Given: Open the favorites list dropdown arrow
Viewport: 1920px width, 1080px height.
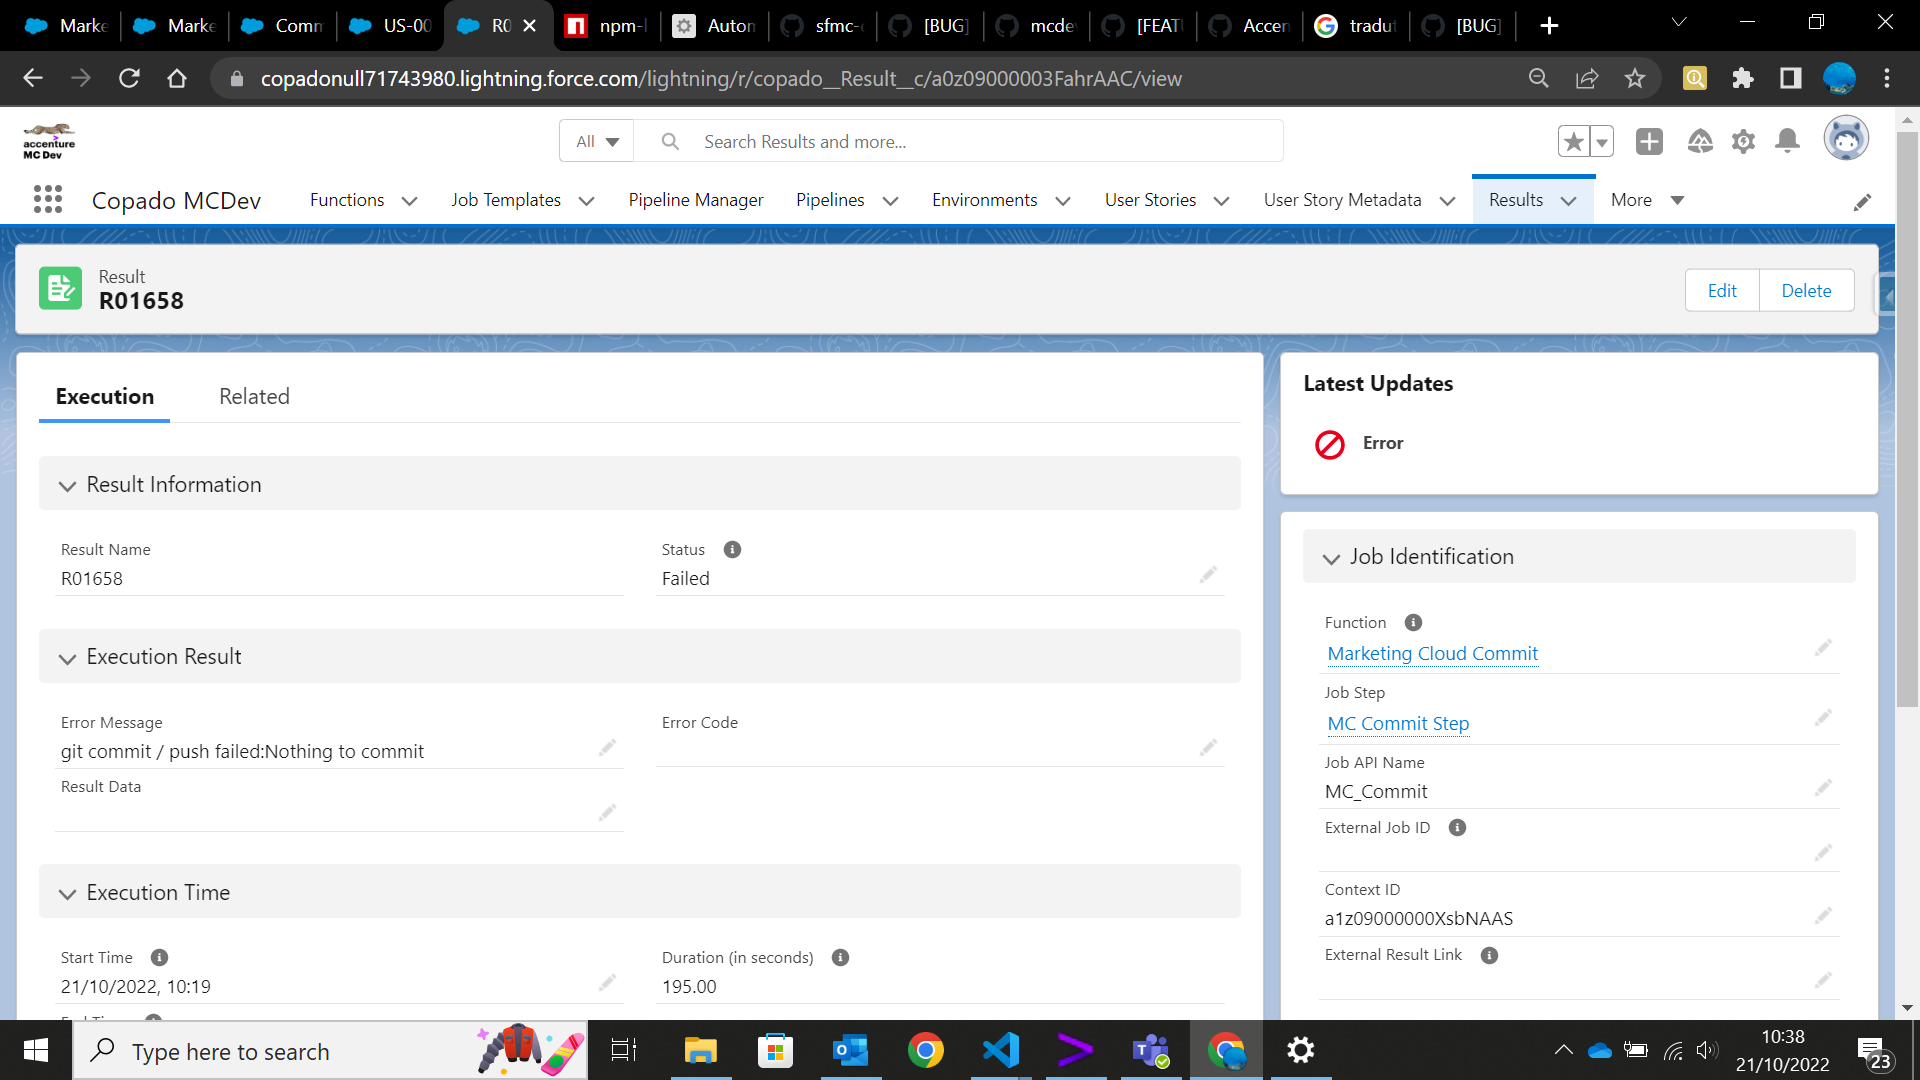Looking at the screenshot, I should [1601, 141].
